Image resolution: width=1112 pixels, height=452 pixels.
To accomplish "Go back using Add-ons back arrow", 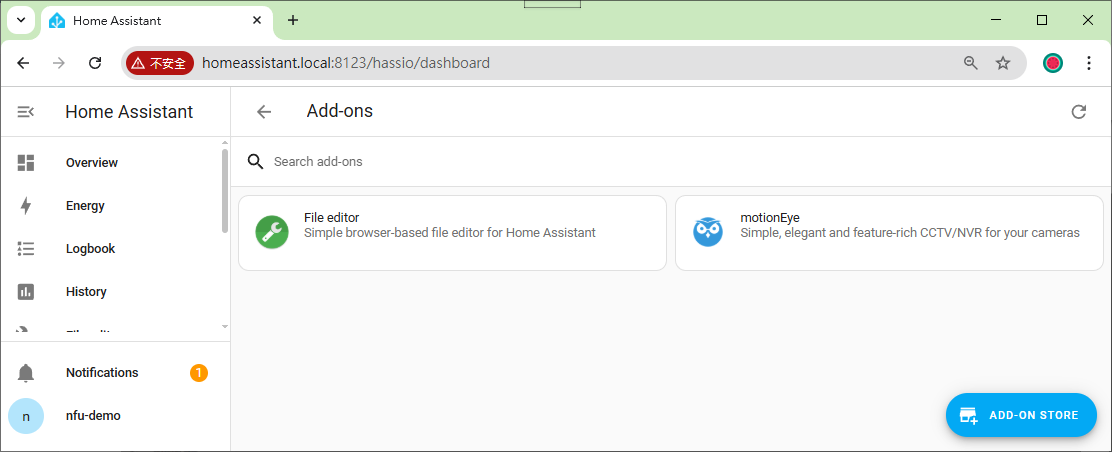I will (264, 111).
